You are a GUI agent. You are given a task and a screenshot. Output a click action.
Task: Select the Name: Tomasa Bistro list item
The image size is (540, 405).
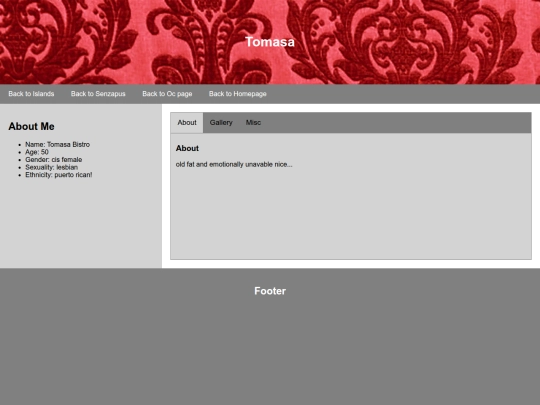coord(58,144)
